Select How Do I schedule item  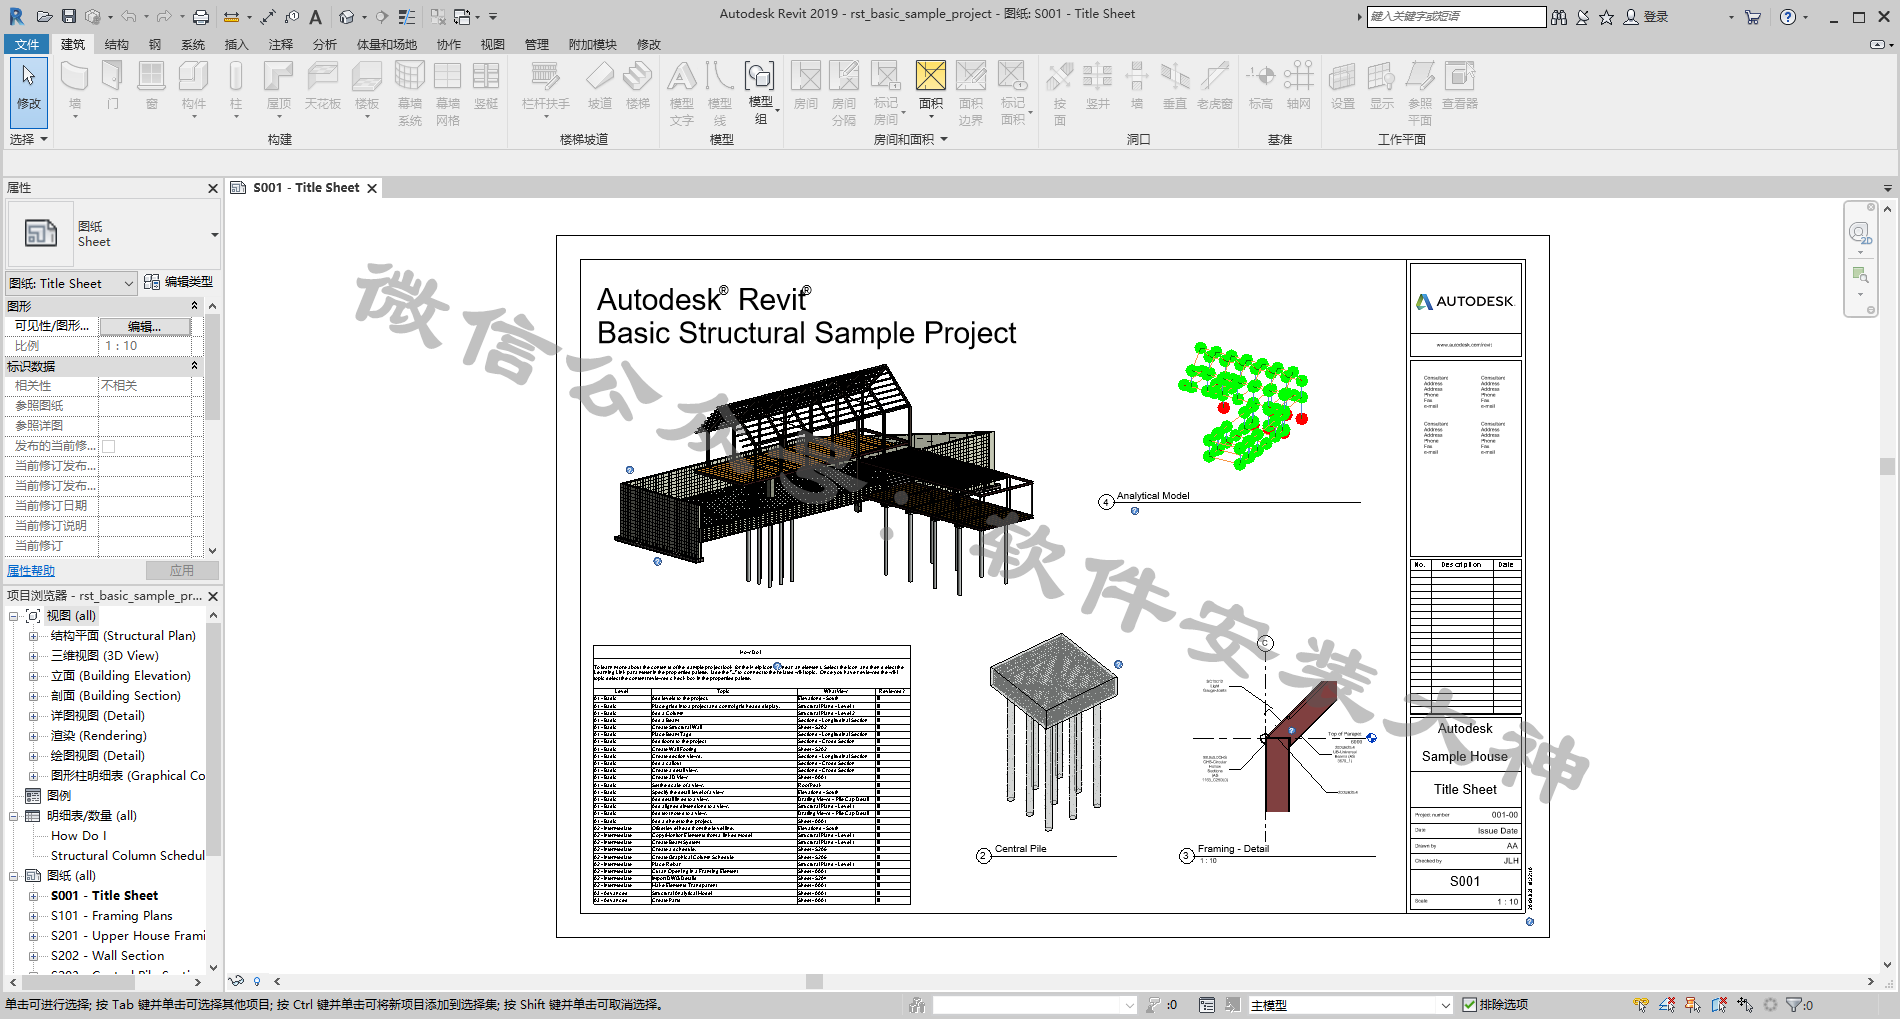[x=78, y=836]
